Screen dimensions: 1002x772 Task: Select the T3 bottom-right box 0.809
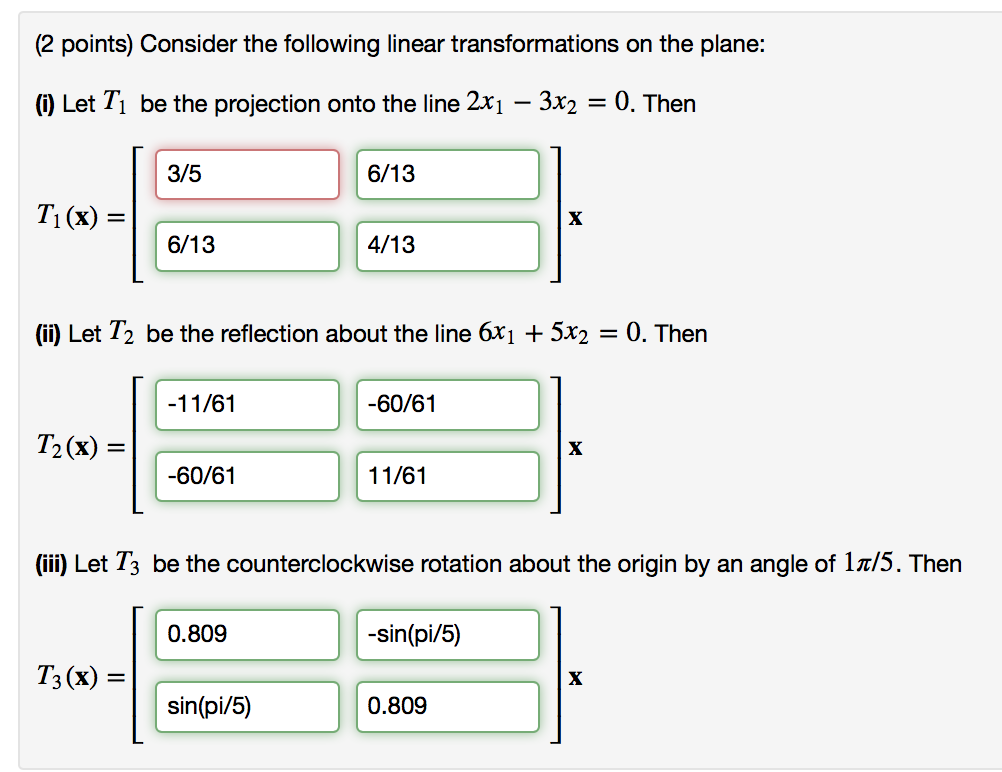coord(447,706)
